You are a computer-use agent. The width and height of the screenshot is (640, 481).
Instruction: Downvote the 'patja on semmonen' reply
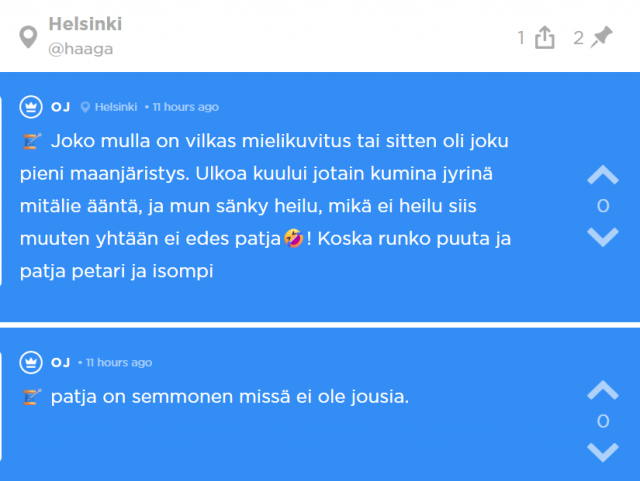(x=602, y=452)
